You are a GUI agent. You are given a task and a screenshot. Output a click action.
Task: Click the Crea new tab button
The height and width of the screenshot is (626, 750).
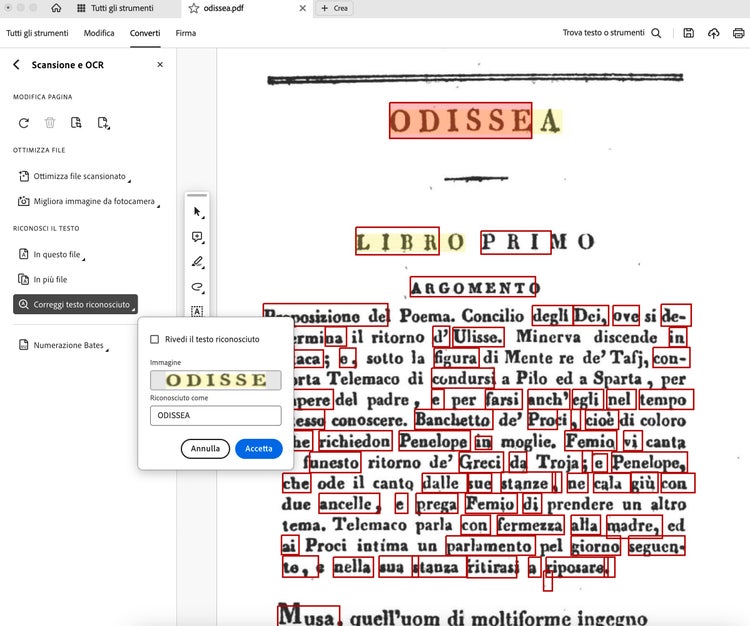click(334, 8)
